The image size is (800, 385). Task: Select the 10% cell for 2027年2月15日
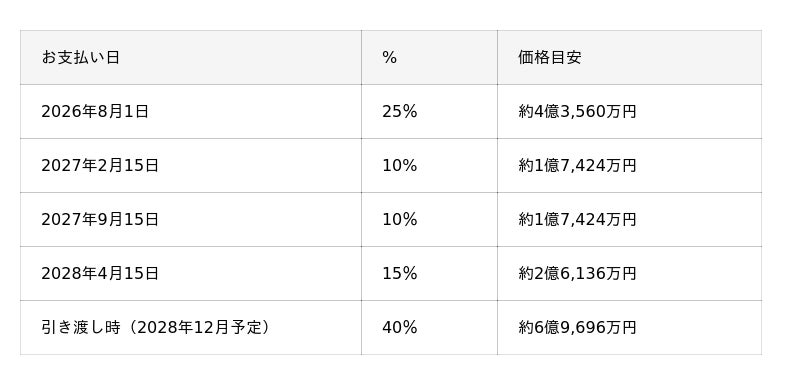coord(429,166)
